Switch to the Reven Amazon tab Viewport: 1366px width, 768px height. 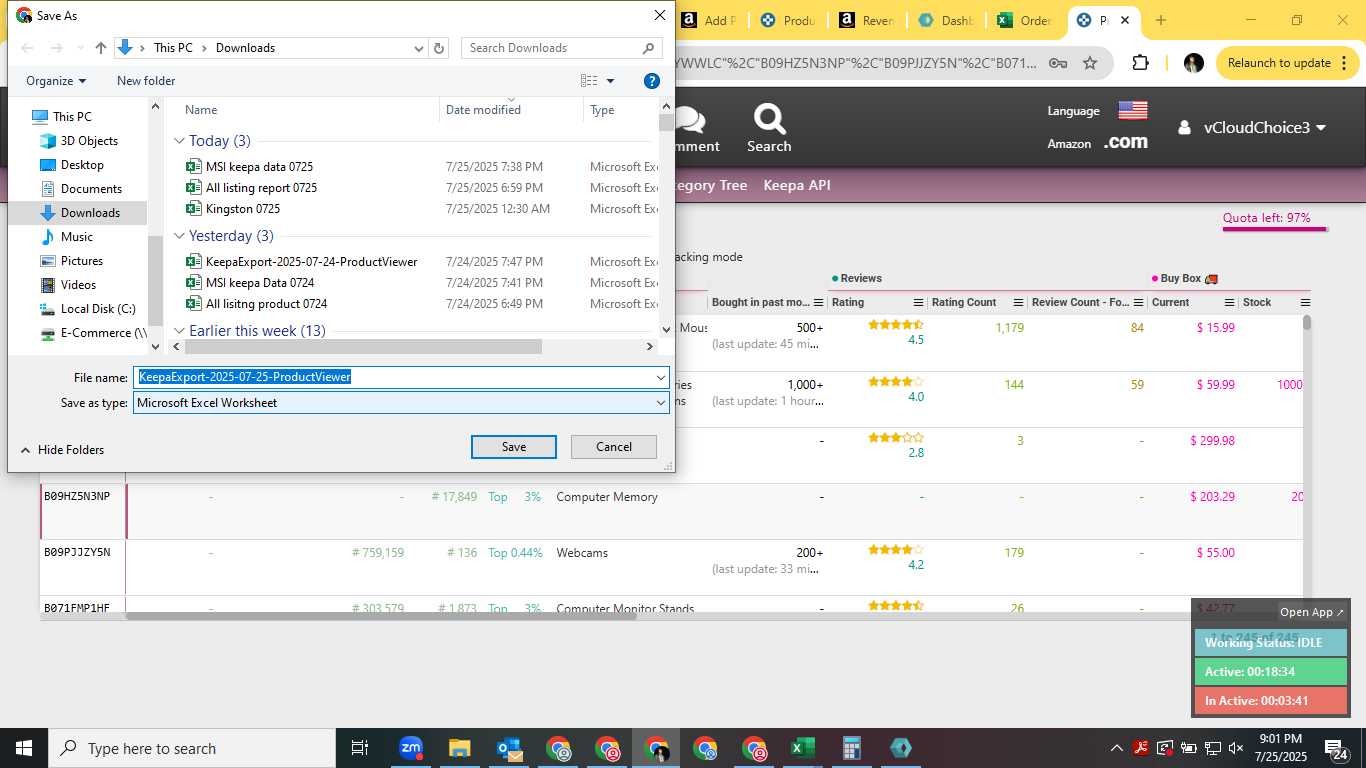point(867,20)
